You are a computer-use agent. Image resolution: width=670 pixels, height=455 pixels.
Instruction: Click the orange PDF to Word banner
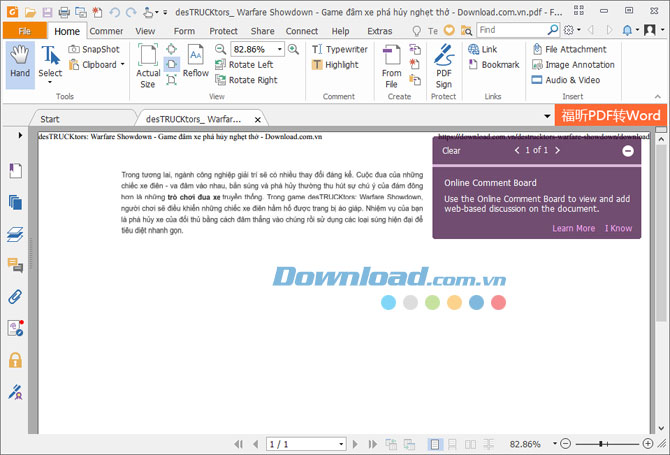coord(611,115)
